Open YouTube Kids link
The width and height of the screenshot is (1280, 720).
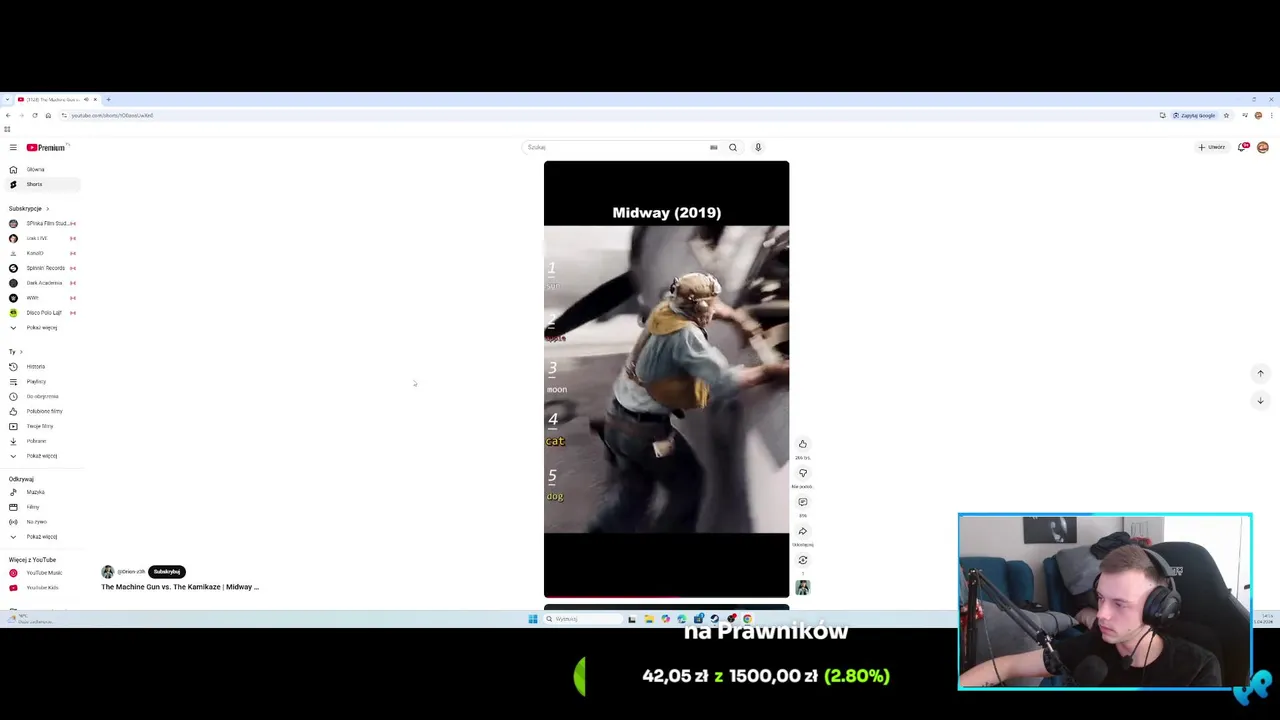[x=40, y=588]
